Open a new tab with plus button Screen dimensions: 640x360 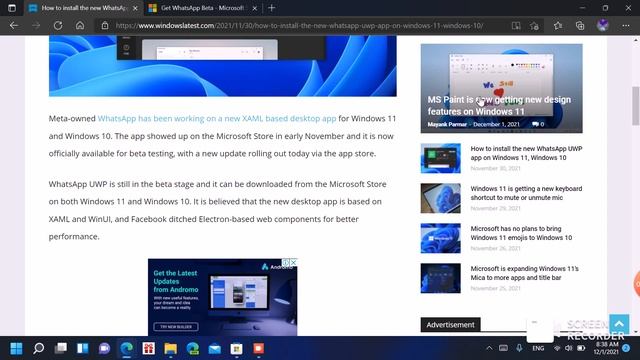(271, 8)
